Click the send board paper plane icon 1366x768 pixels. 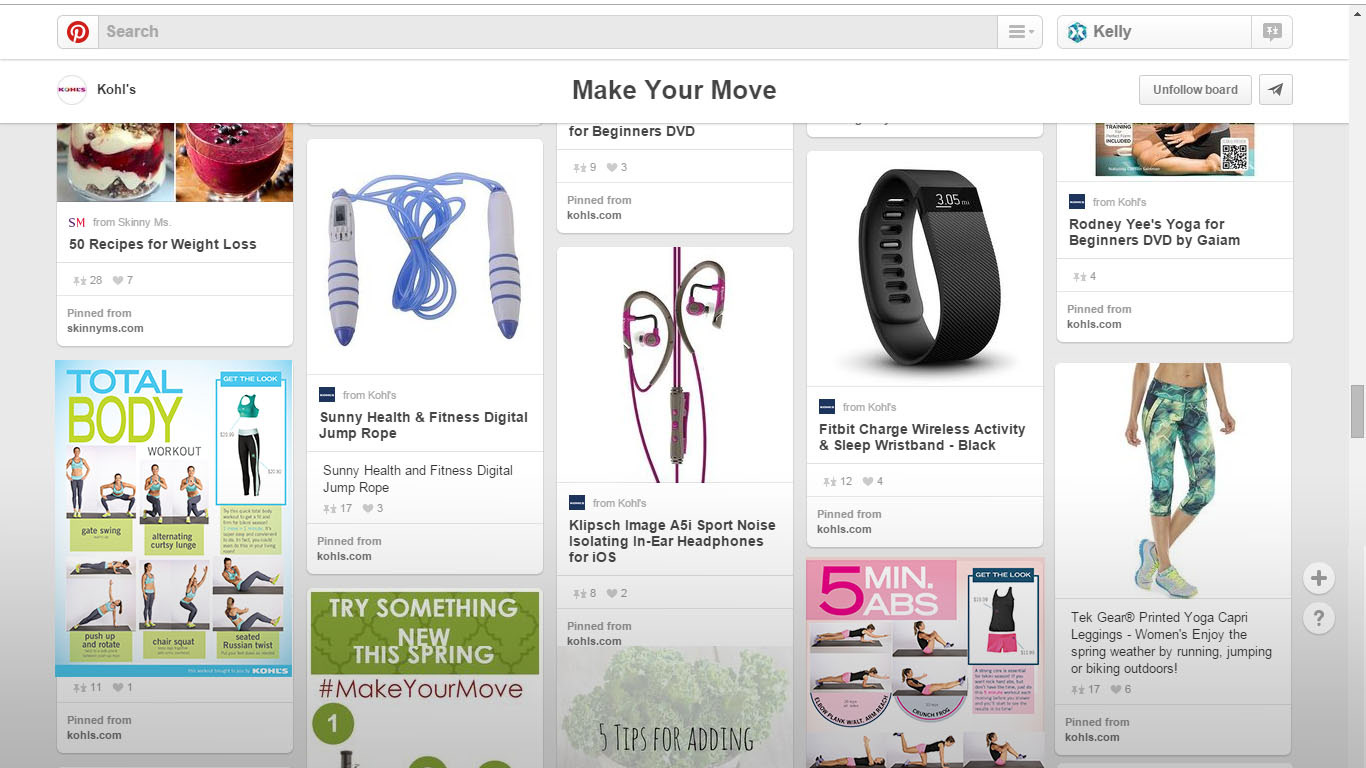[x=1276, y=90]
